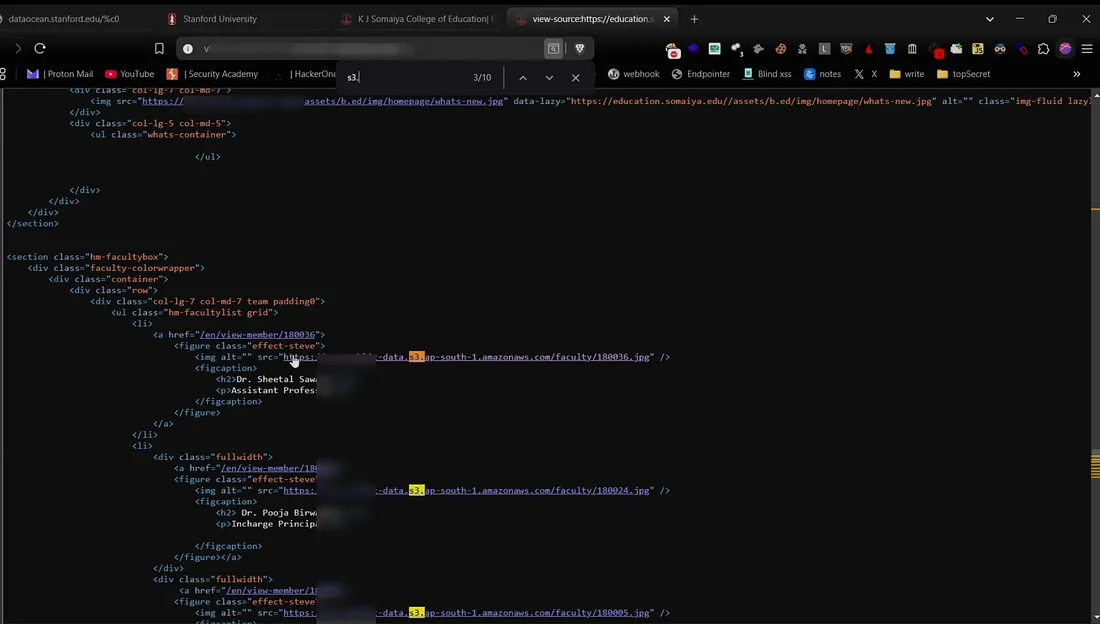Open the browser hamburger main menu
1100x624 pixels.
click(1087, 48)
